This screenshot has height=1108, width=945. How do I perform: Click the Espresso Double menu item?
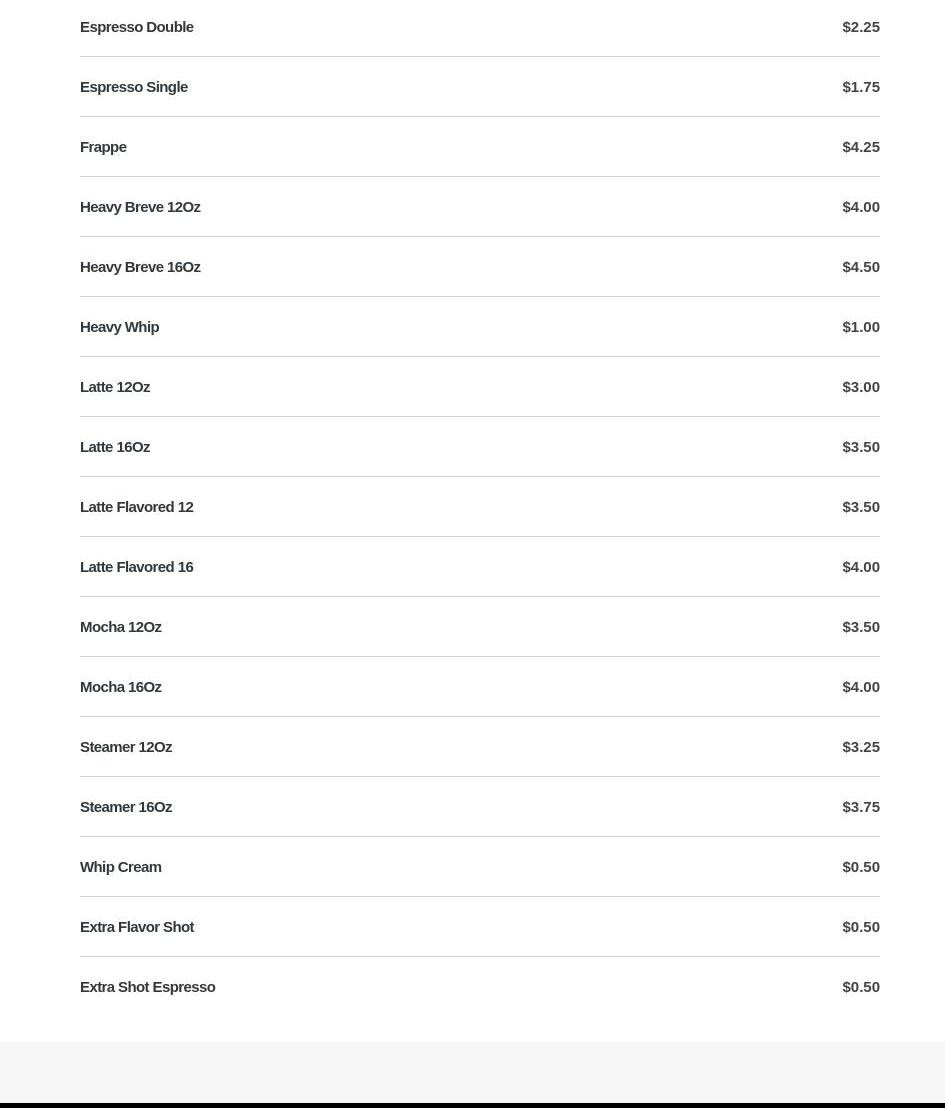click(137, 27)
